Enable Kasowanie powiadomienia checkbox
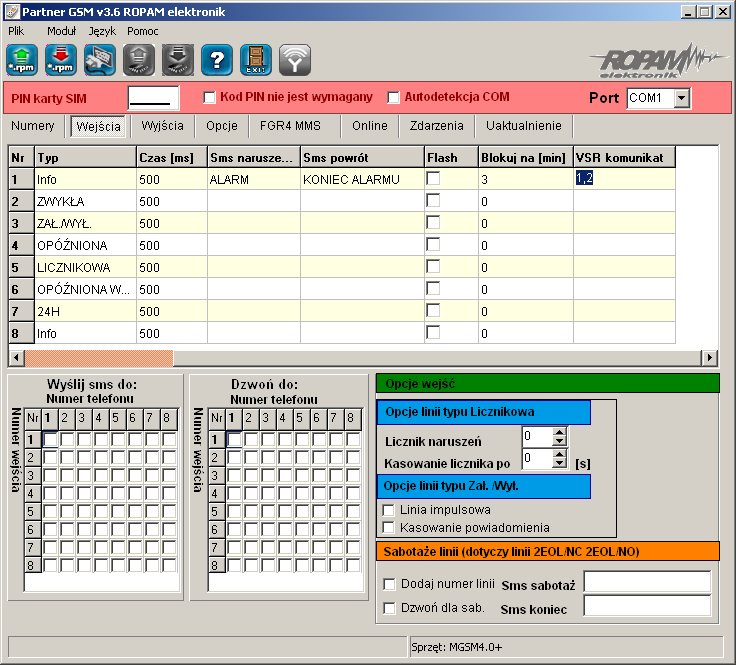This screenshot has width=736, height=665. [x=389, y=528]
